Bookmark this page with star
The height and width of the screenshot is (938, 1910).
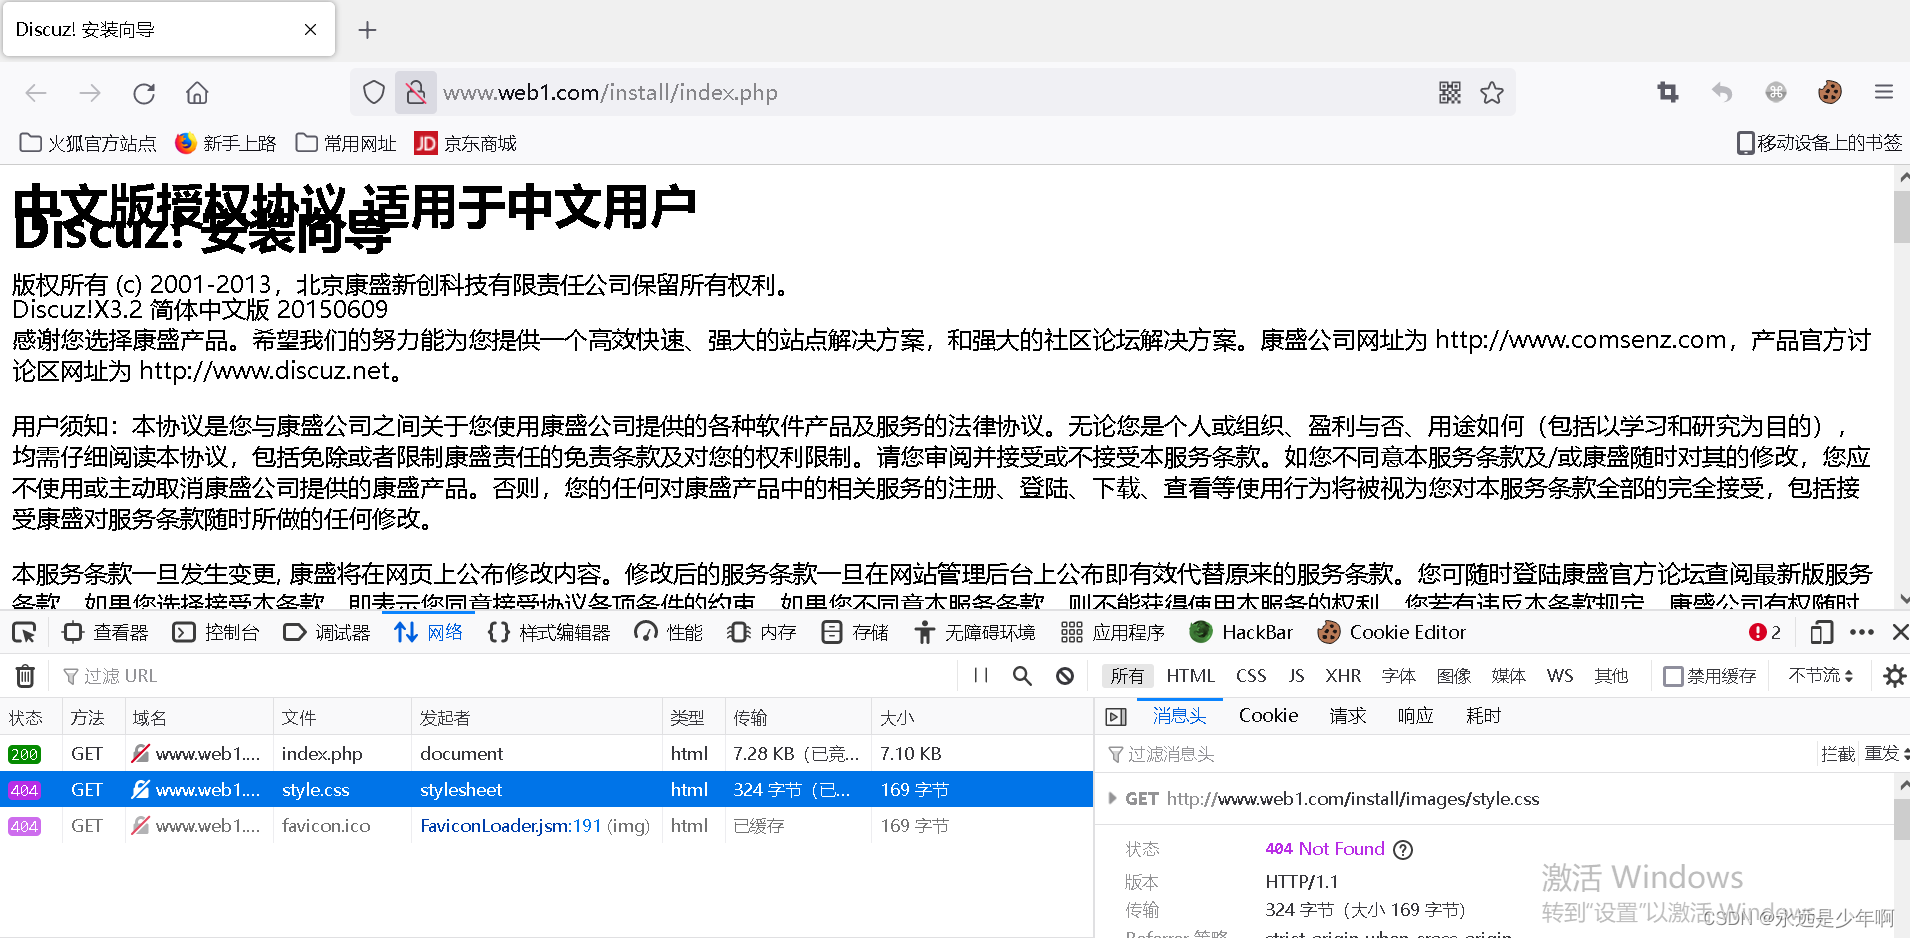point(1492,93)
